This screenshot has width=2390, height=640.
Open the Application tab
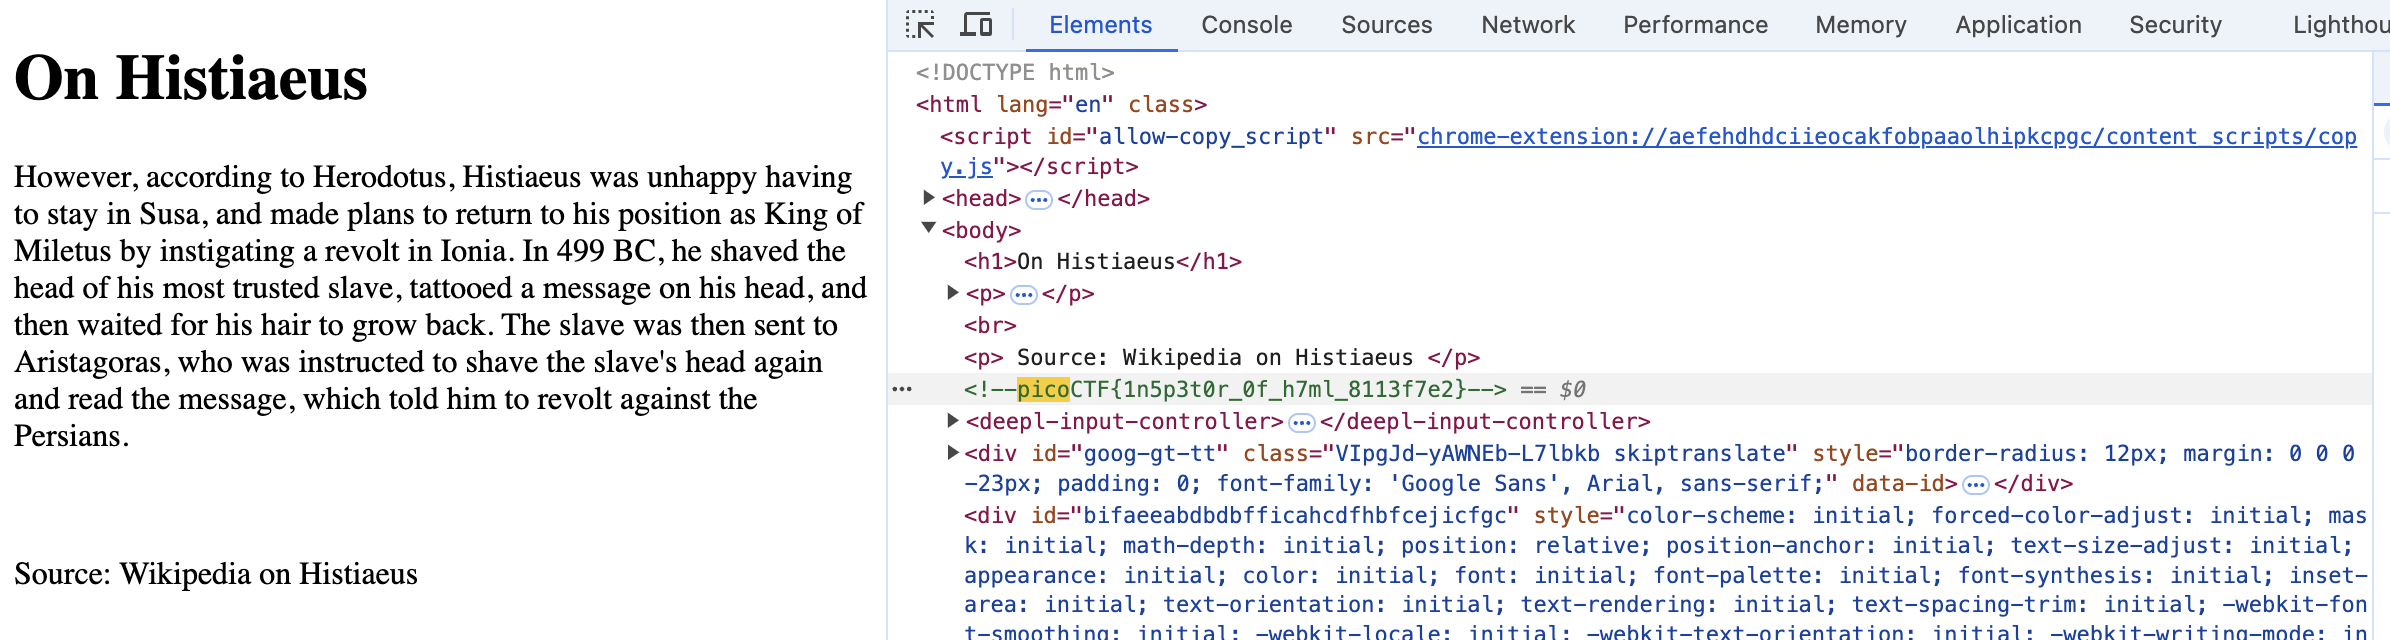(x=2019, y=25)
